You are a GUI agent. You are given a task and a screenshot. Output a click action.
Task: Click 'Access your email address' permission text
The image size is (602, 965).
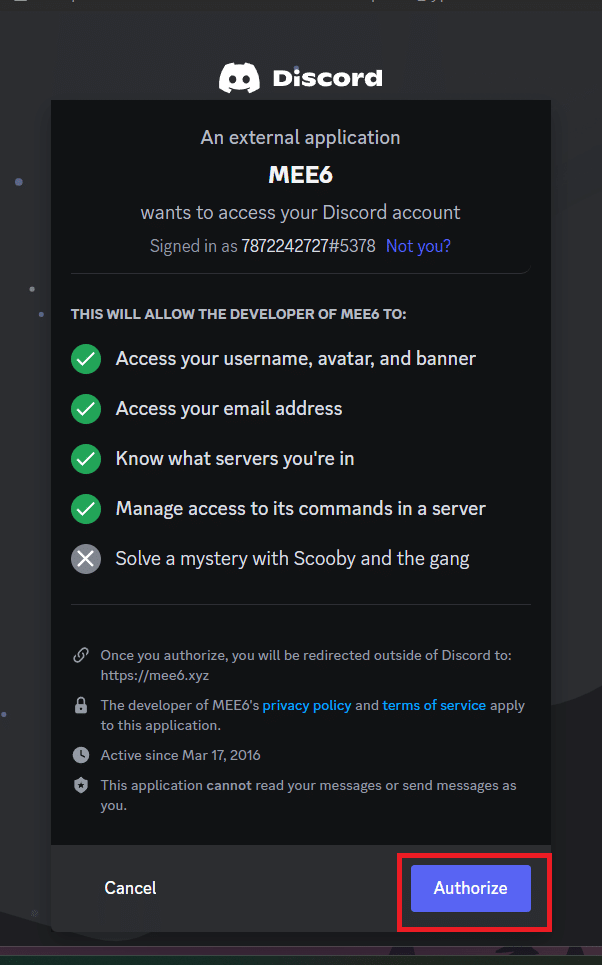tap(229, 409)
